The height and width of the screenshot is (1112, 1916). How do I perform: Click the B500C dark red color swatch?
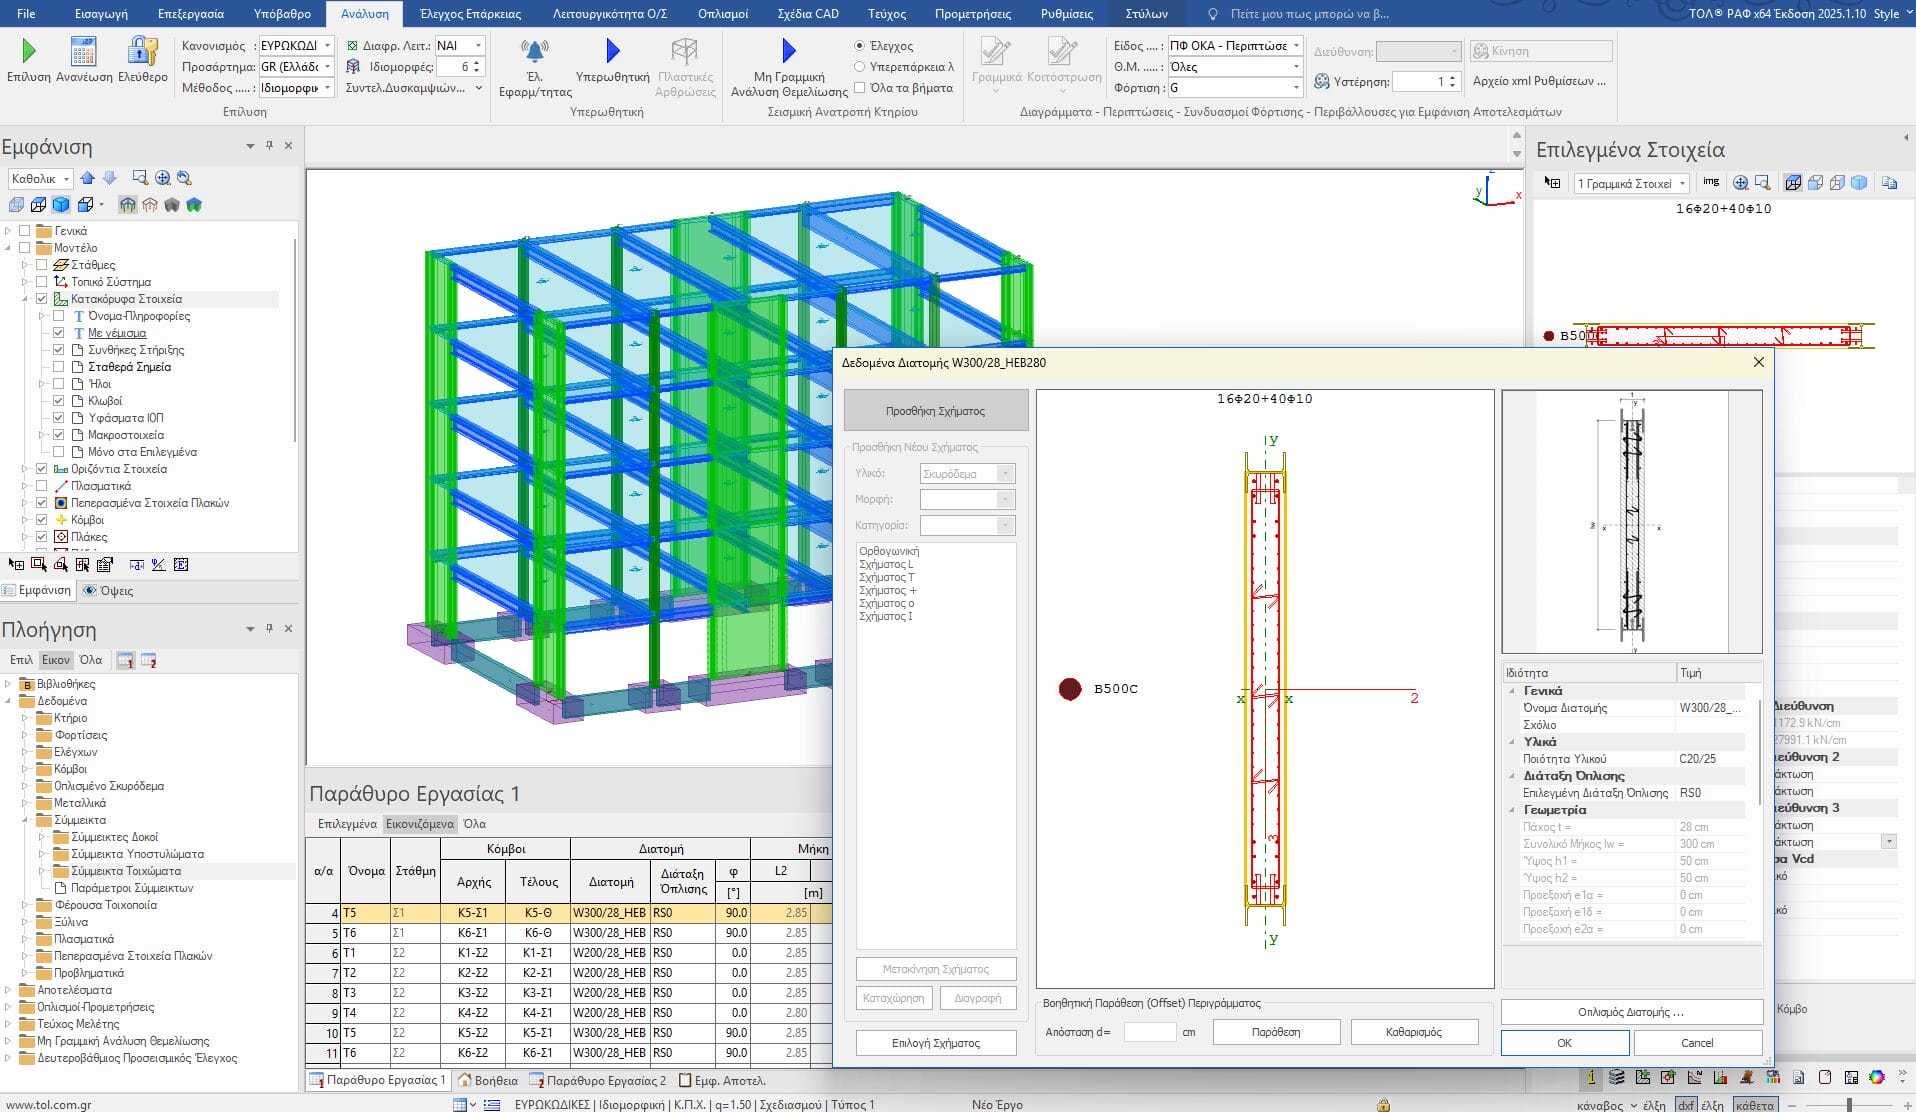[1070, 689]
